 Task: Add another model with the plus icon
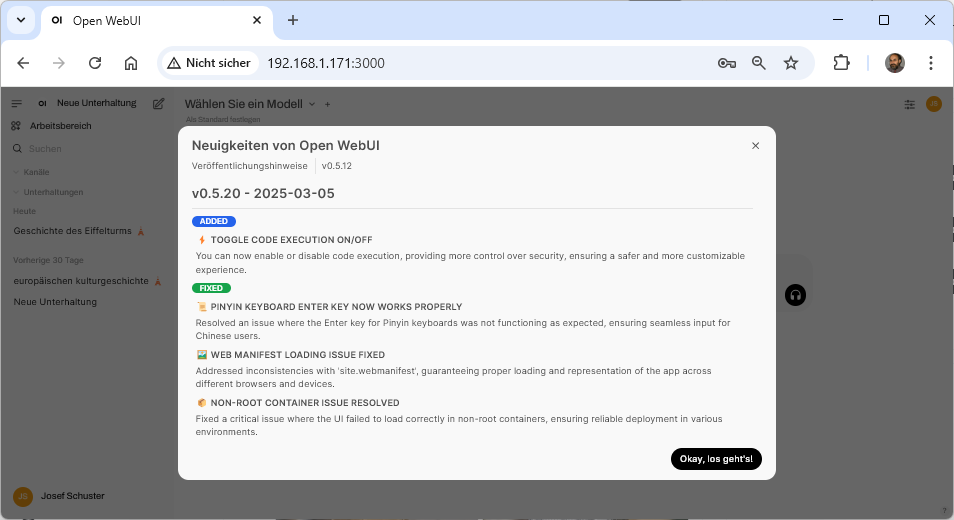327,104
